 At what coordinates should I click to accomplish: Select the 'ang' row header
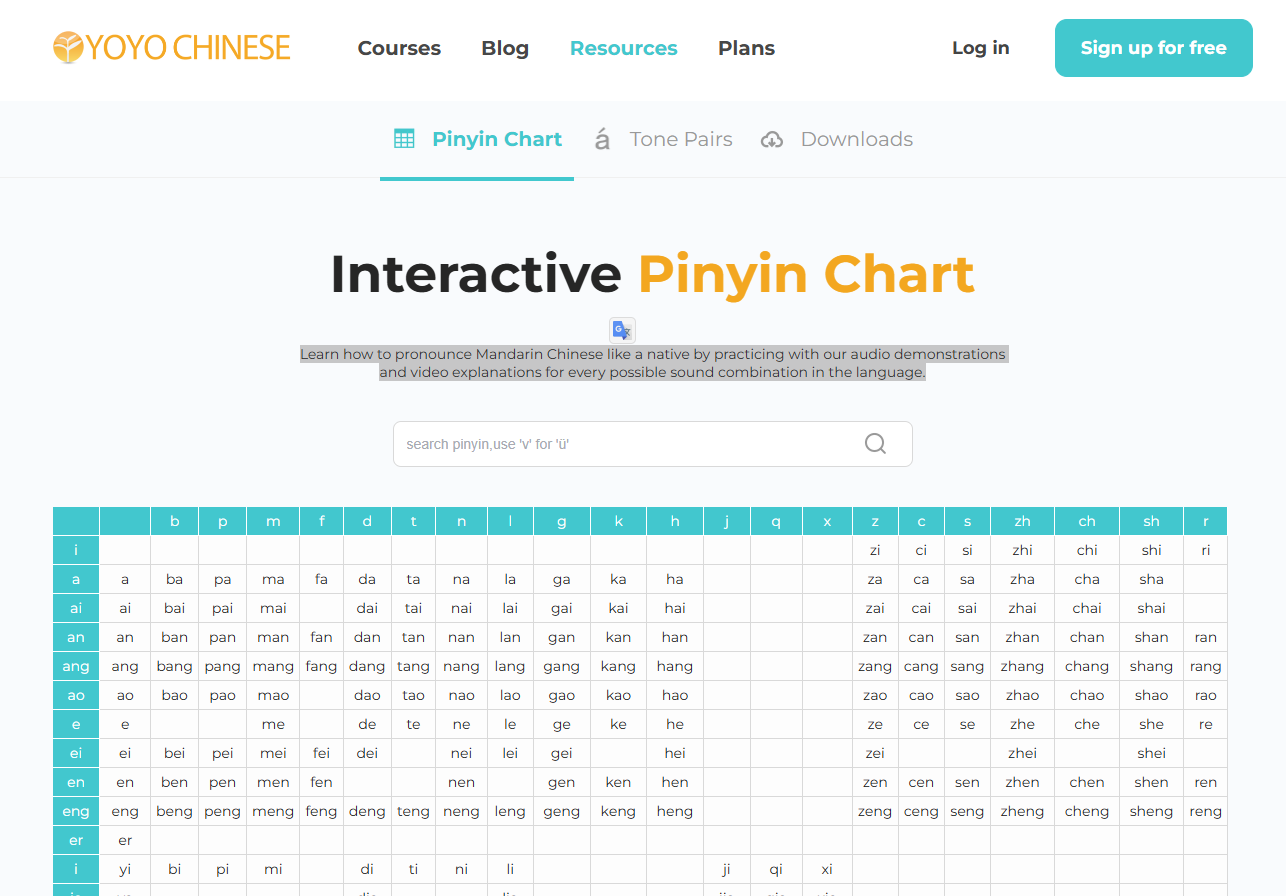tap(76, 666)
